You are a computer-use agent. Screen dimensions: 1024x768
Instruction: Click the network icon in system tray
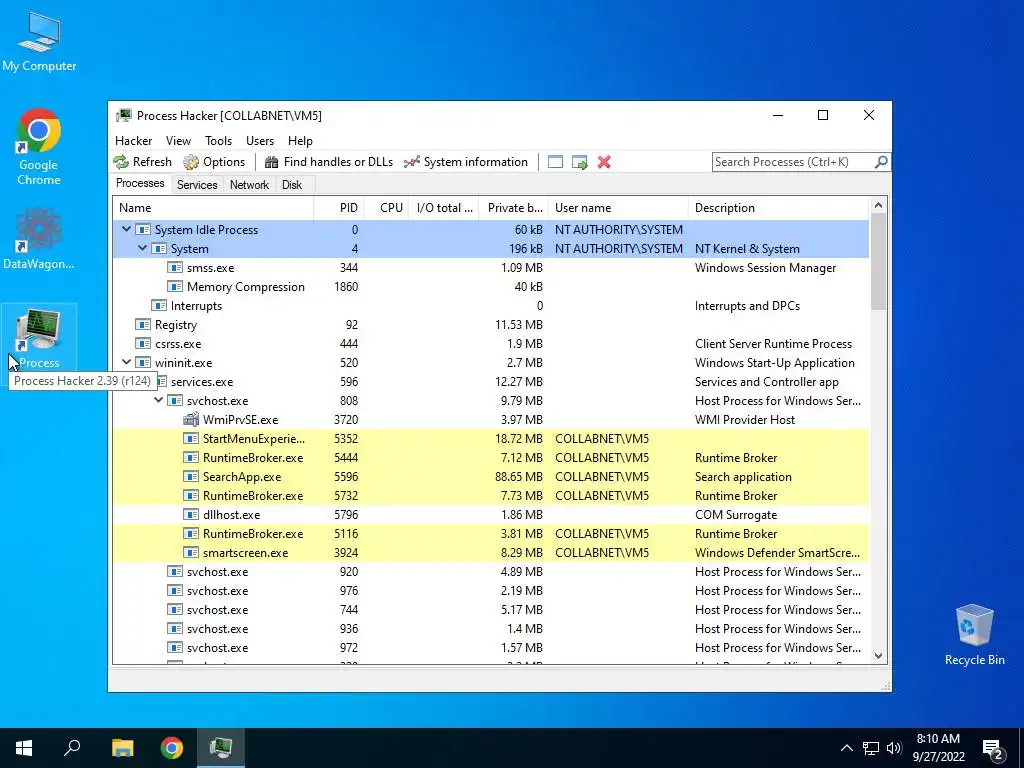pyautogui.click(x=871, y=748)
